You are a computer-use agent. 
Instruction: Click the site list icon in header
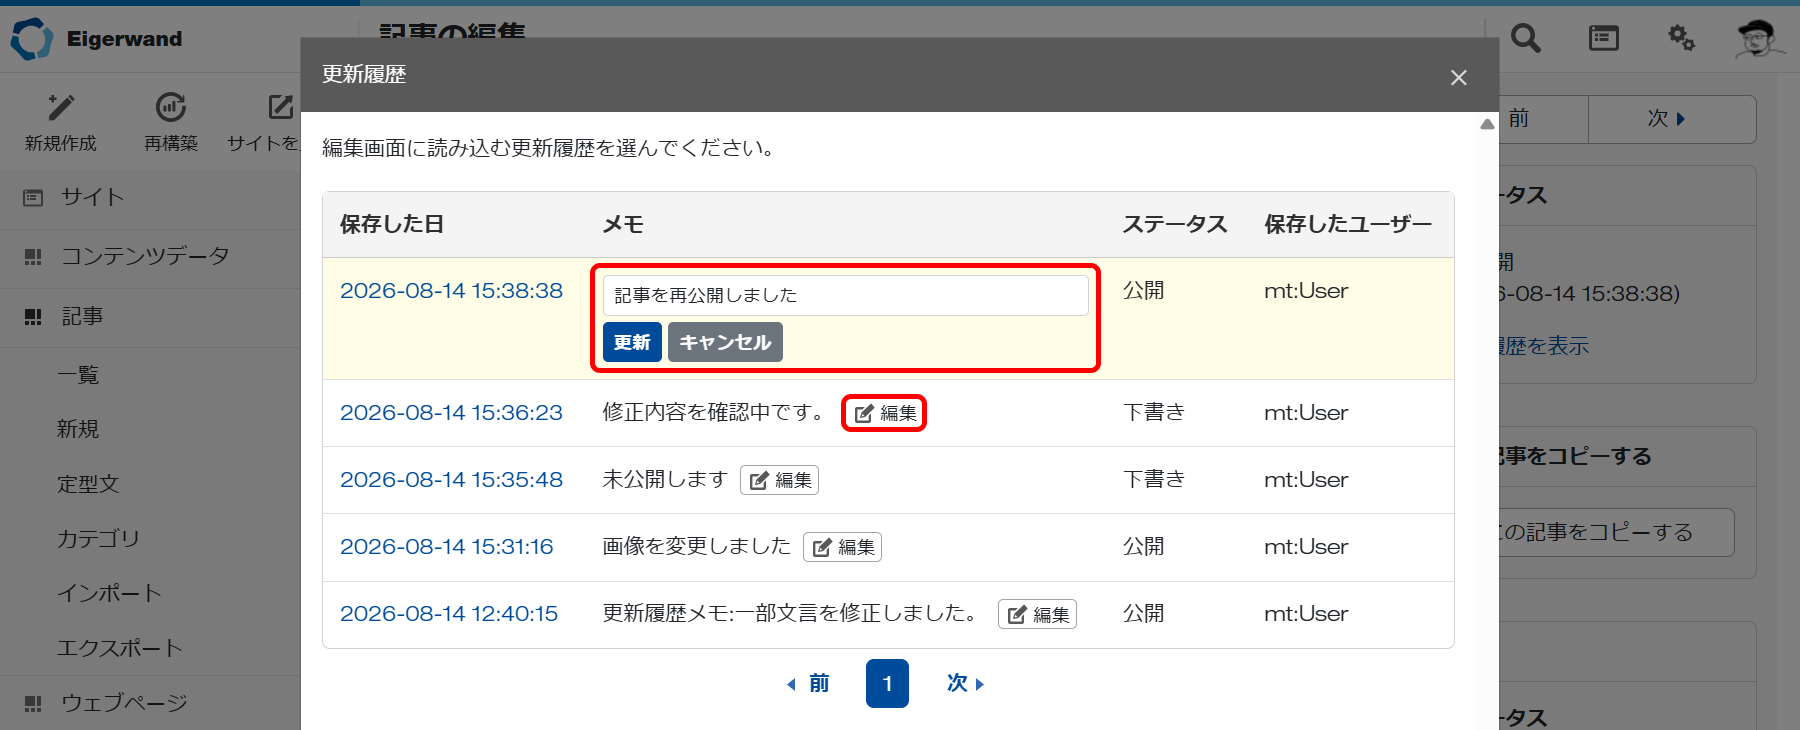point(1604,39)
